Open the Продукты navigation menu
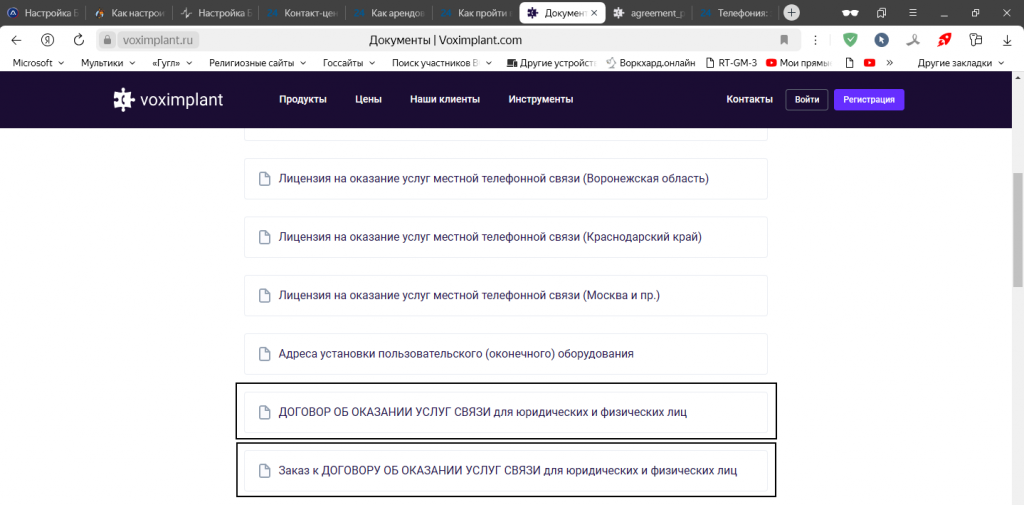Viewport: 1024px width, 505px height. pyautogui.click(x=303, y=100)
